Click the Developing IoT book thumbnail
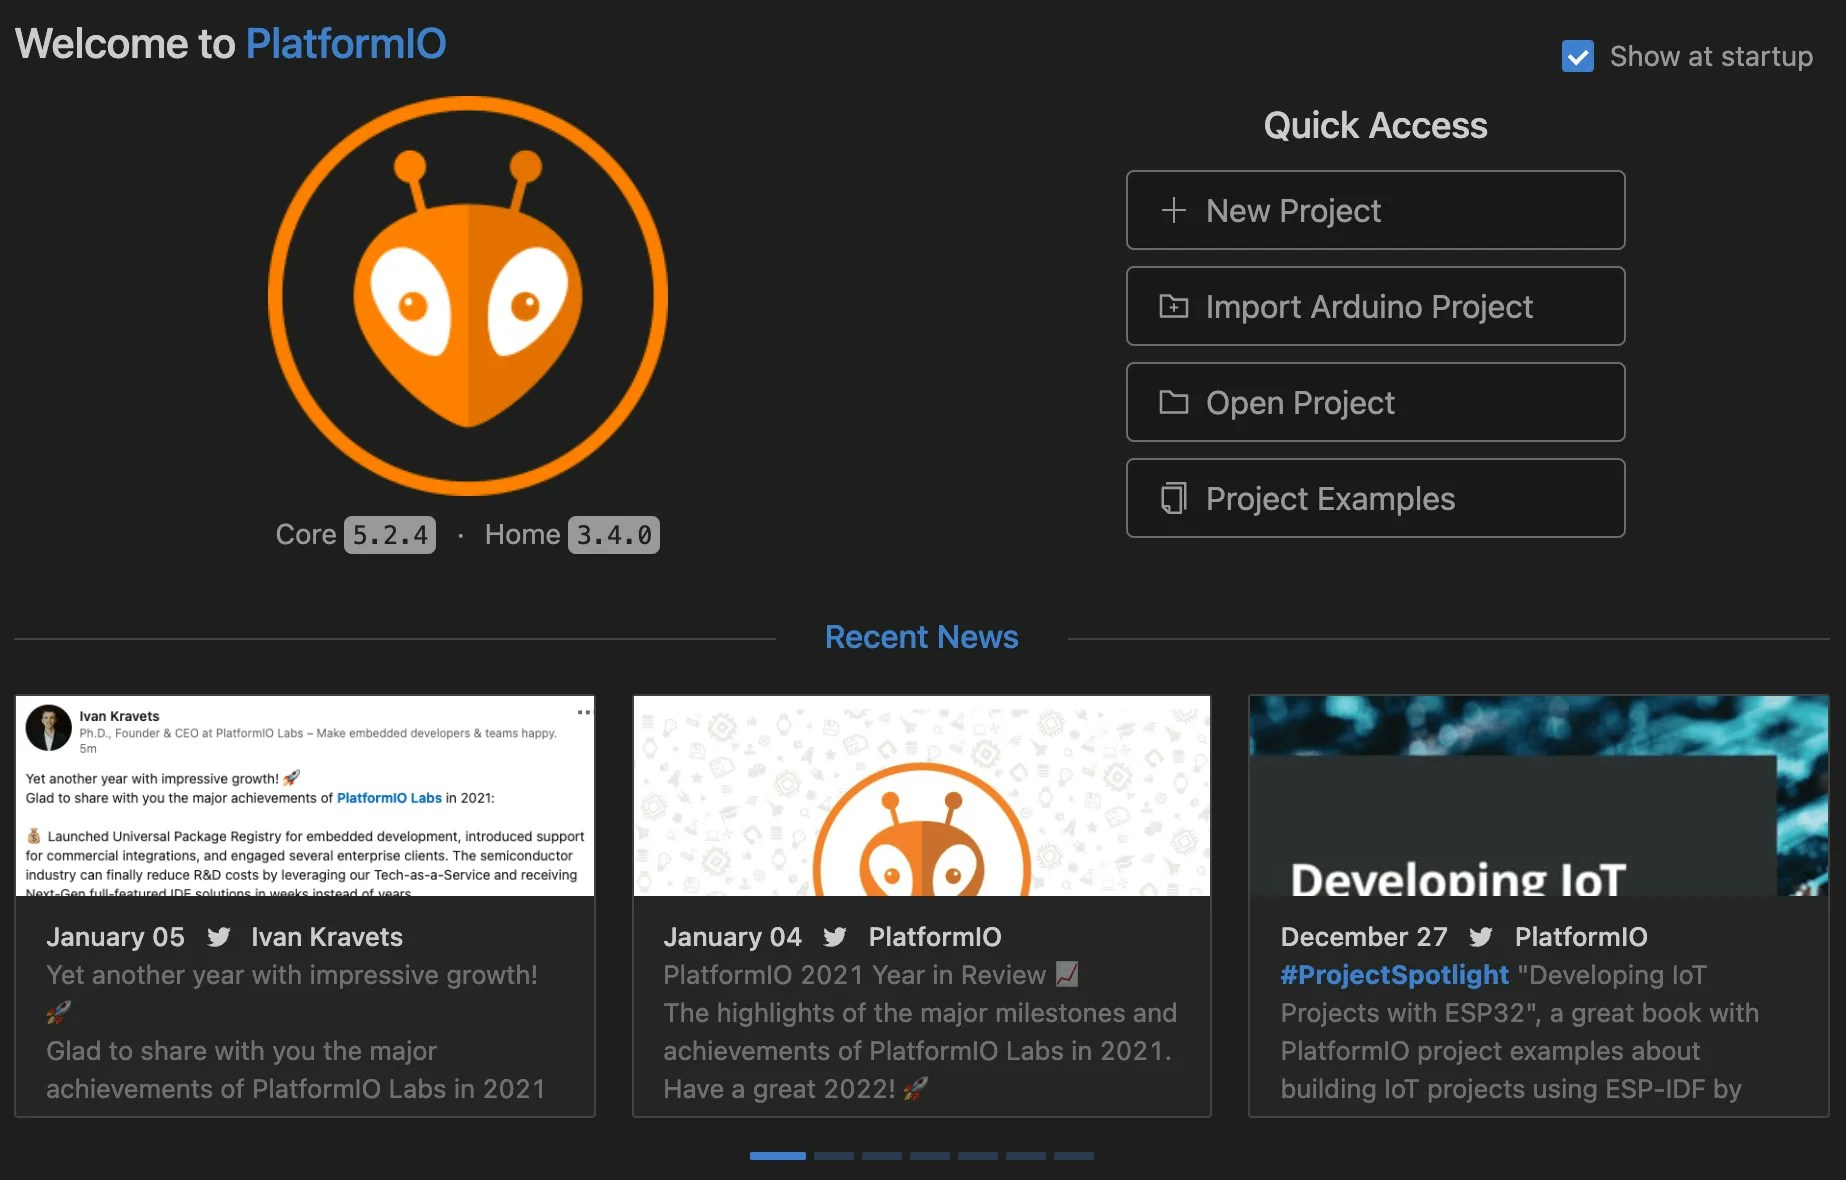This screenshot has width=1846, height=1180. 1539,796
